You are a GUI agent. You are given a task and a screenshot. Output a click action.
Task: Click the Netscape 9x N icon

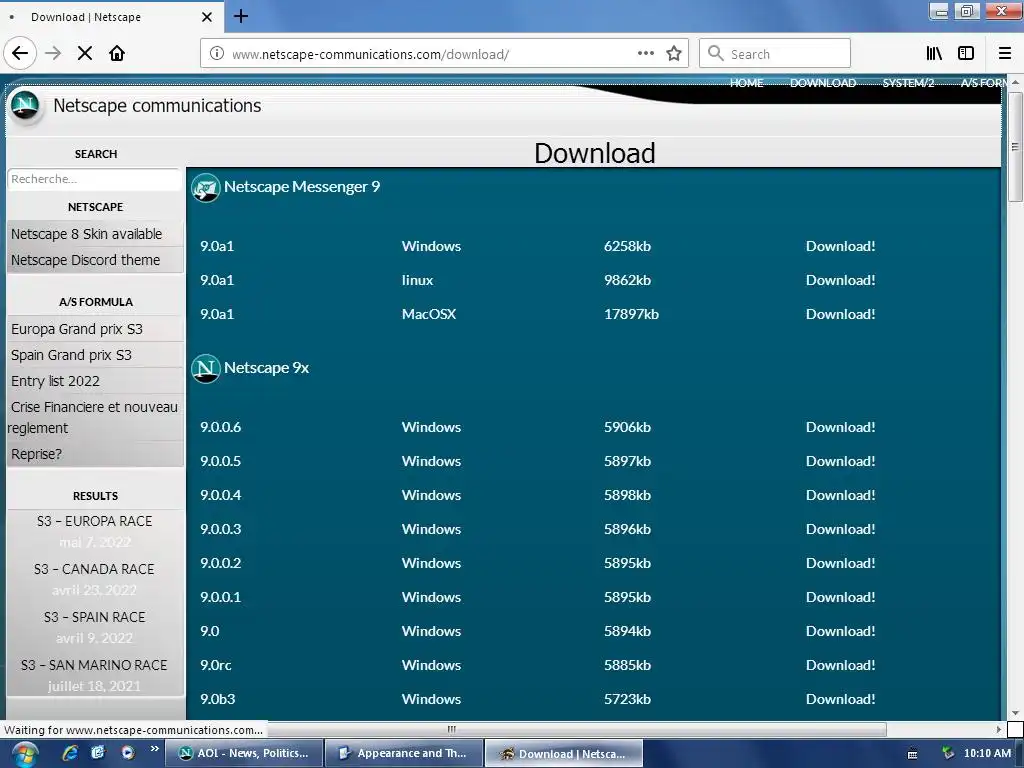point(206,369)
